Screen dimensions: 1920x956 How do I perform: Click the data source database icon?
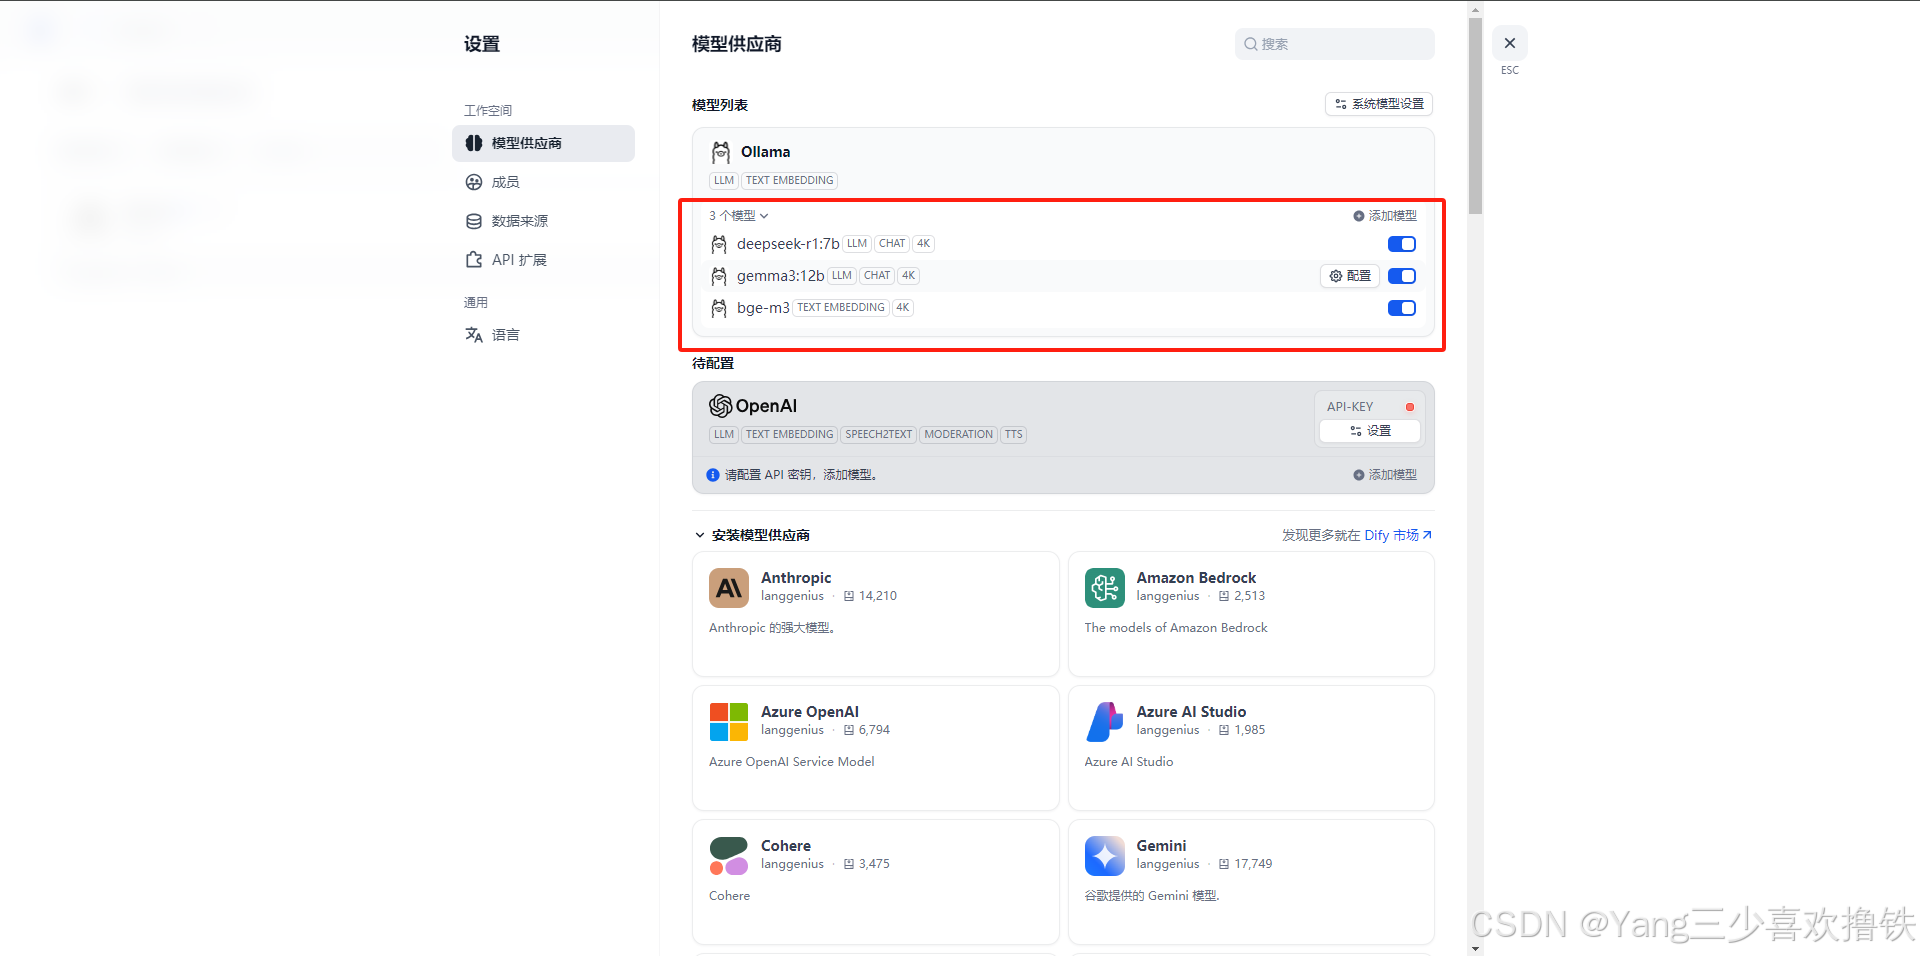[474, 221]
